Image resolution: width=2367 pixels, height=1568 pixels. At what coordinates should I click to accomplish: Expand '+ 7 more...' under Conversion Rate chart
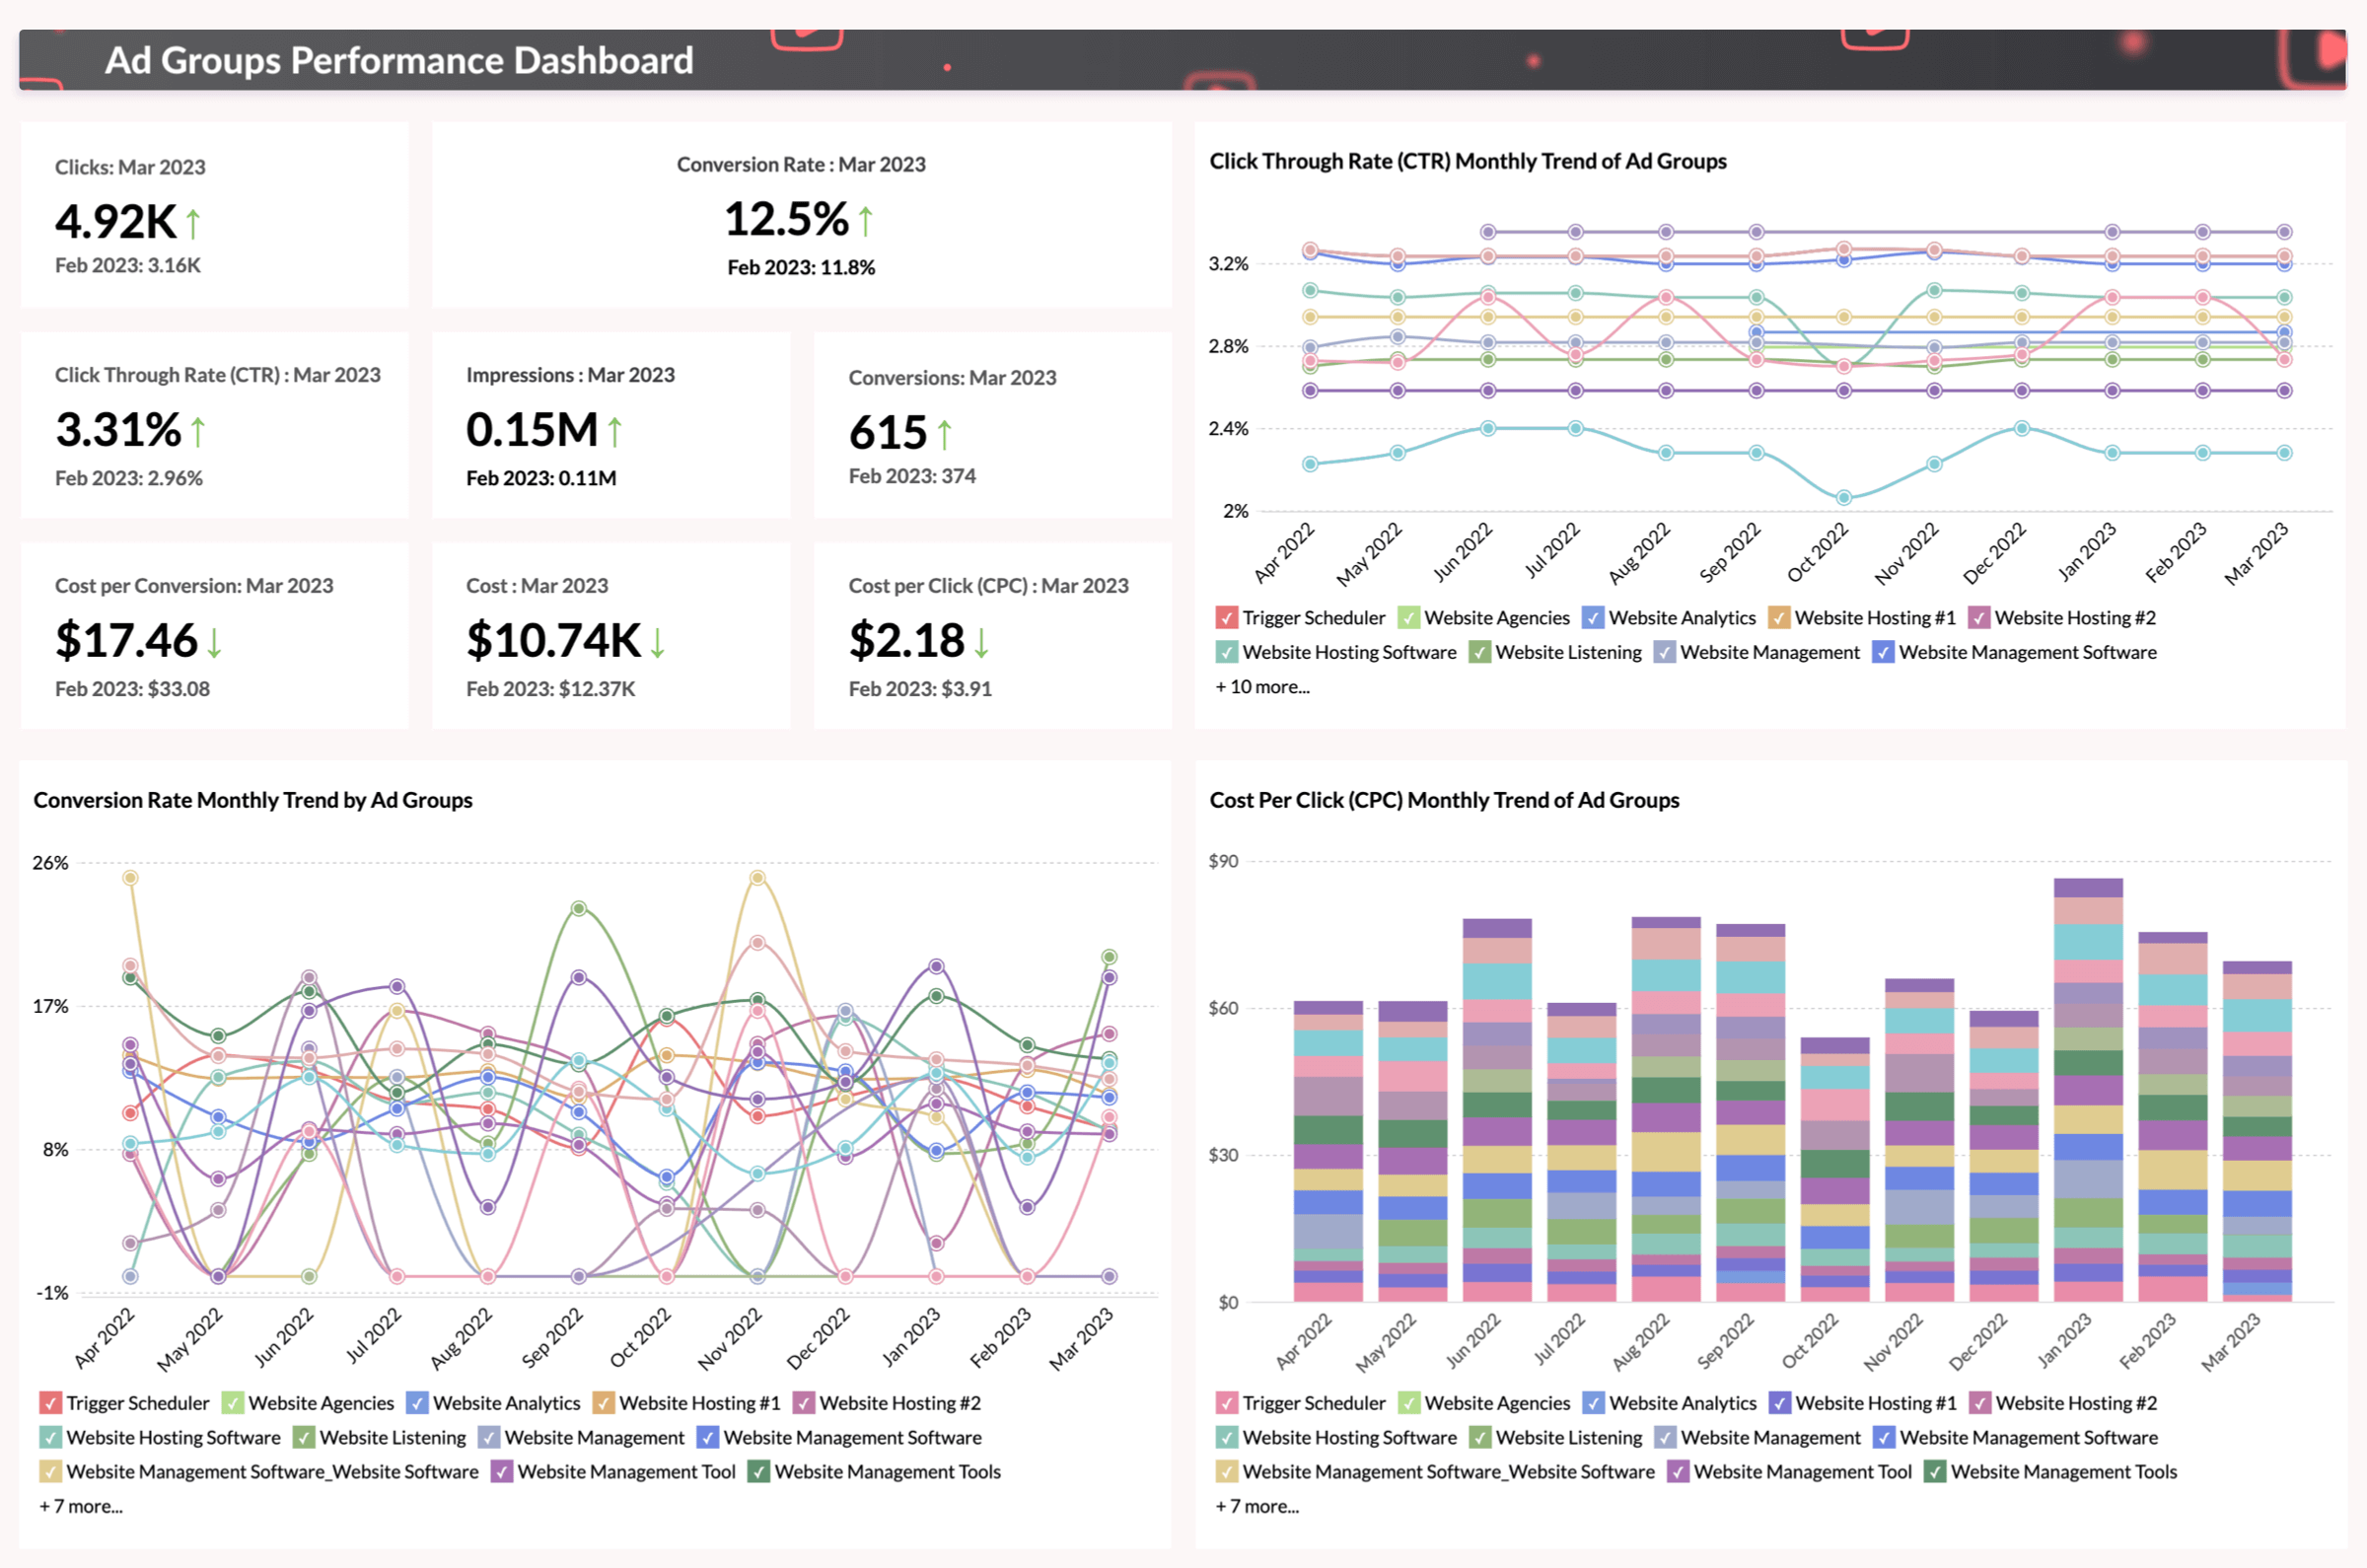81,1506
